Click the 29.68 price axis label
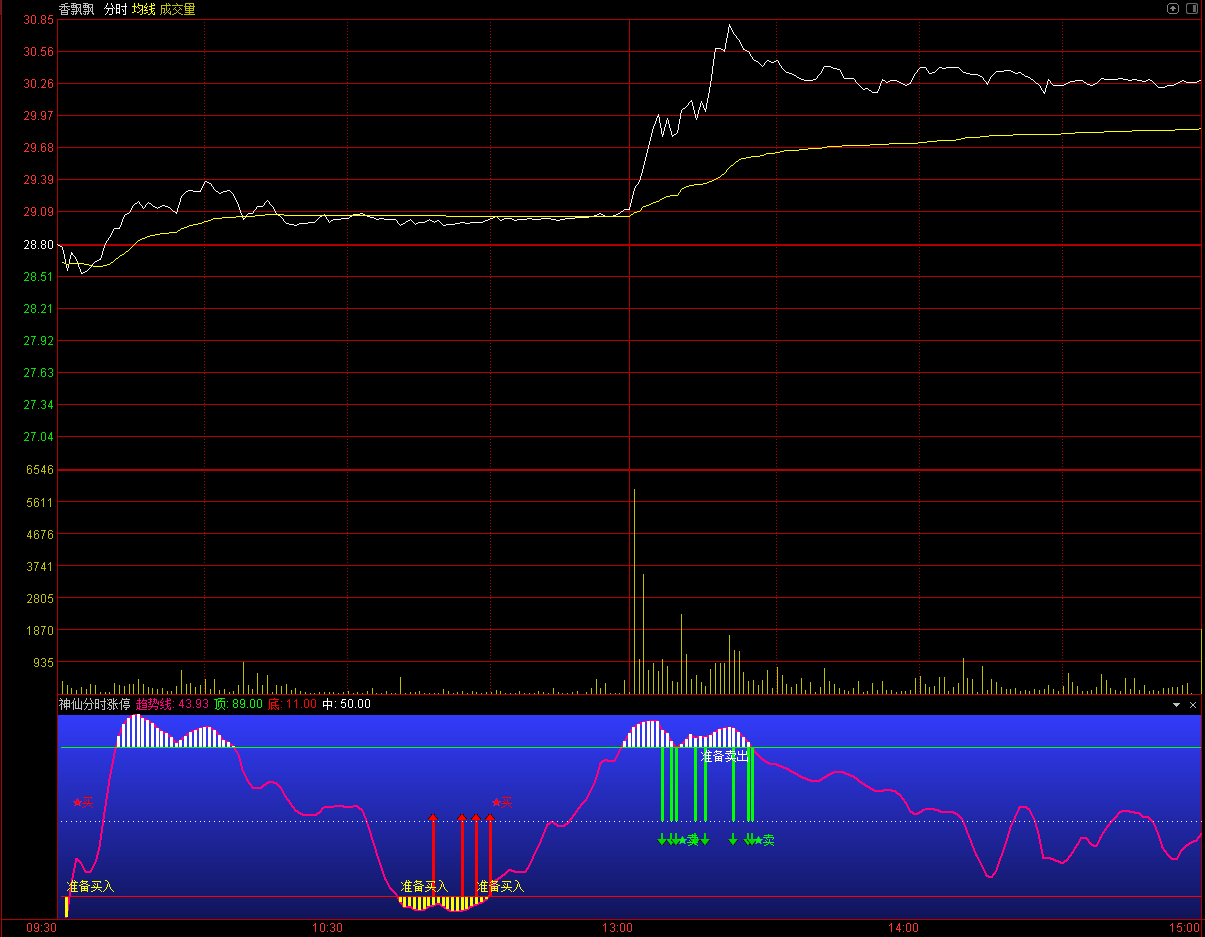1205x937 pixels. click(x=38, y=148)
